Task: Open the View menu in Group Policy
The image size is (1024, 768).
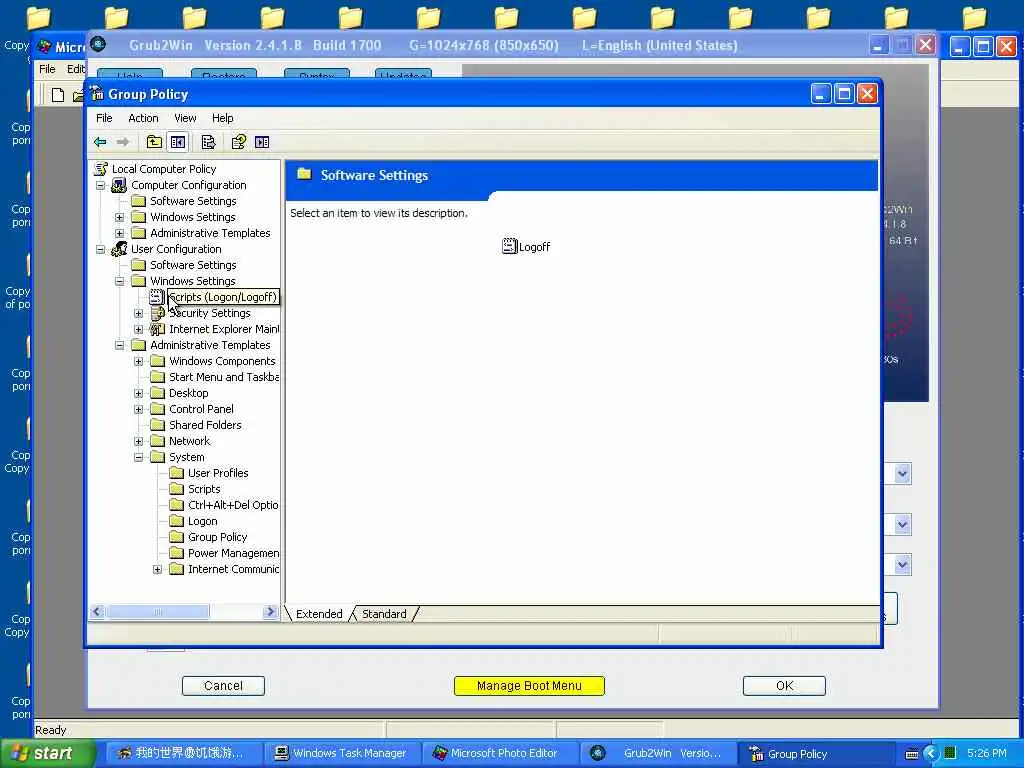Action: click(185, 118)
